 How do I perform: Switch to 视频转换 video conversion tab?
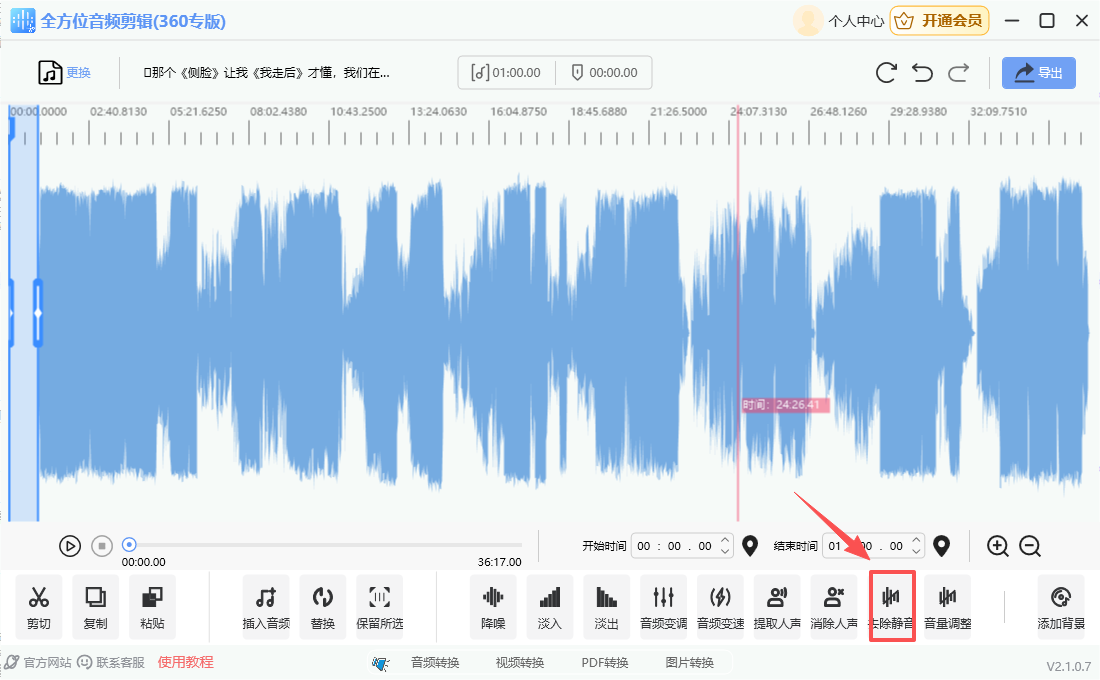pyautogui.click(x=520, y=662)
